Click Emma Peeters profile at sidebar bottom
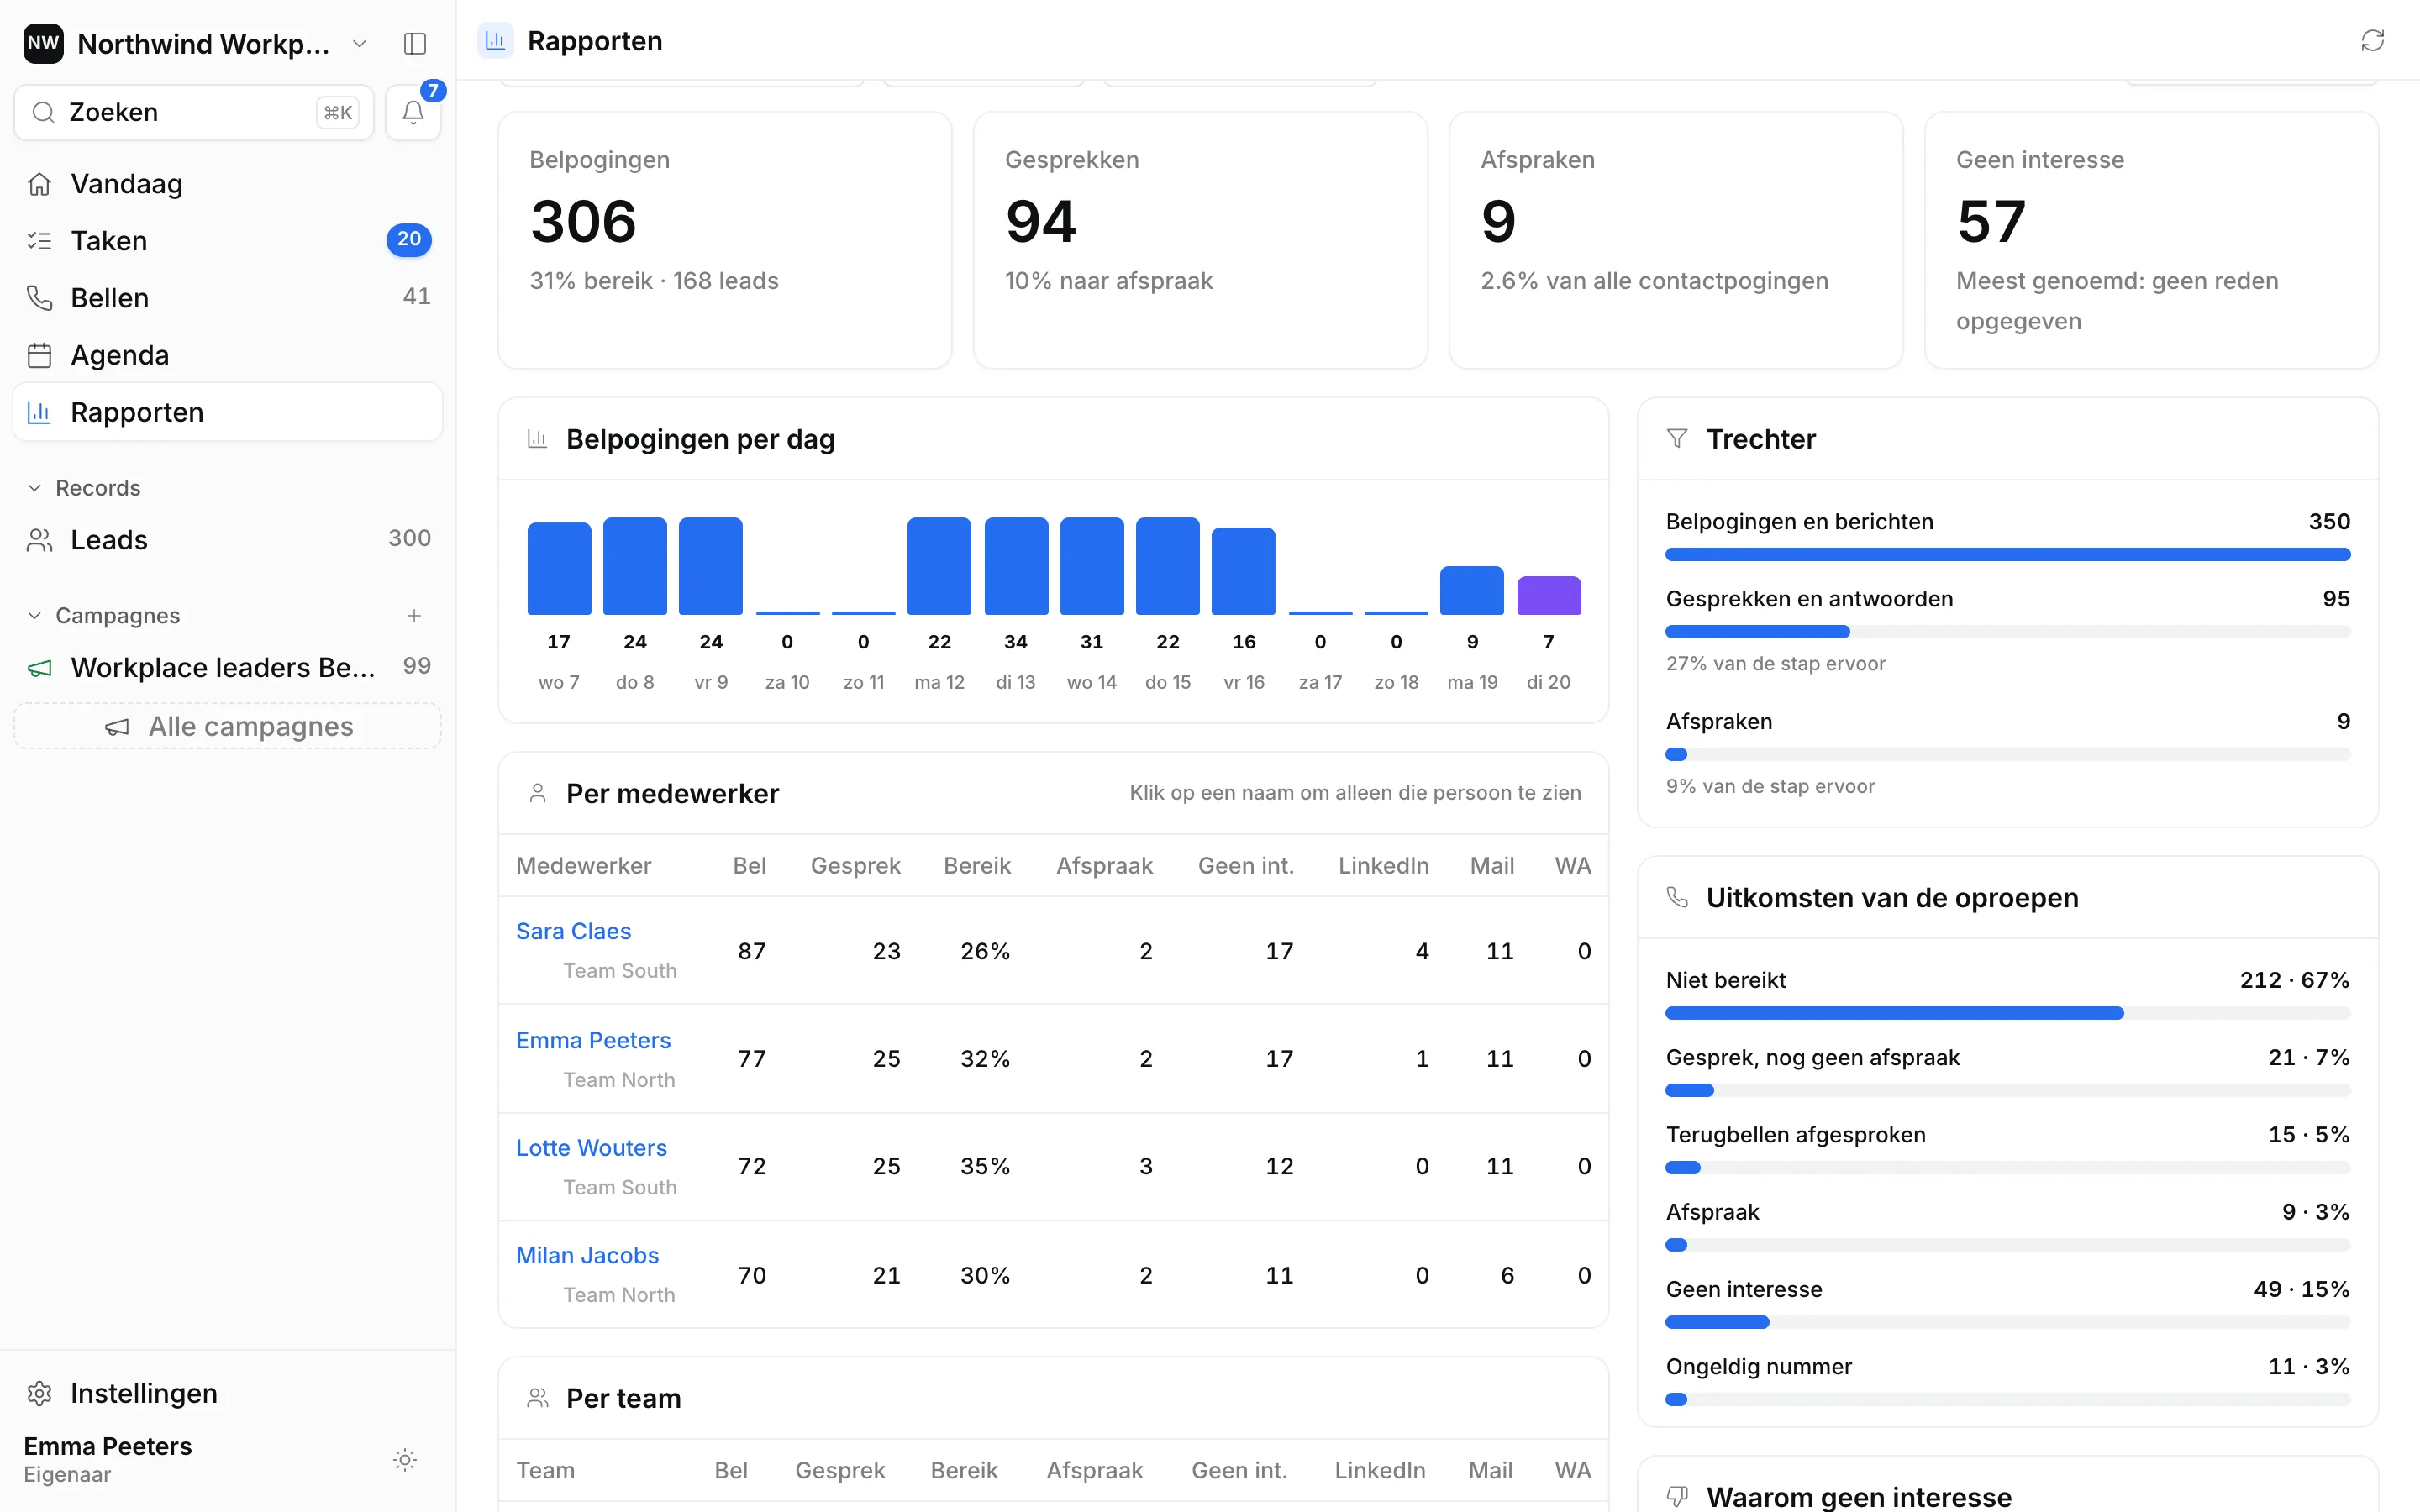Image resolution: width=2420 pixels, height=1512 pixels. pyautogui.click(x=108, y=1459)
